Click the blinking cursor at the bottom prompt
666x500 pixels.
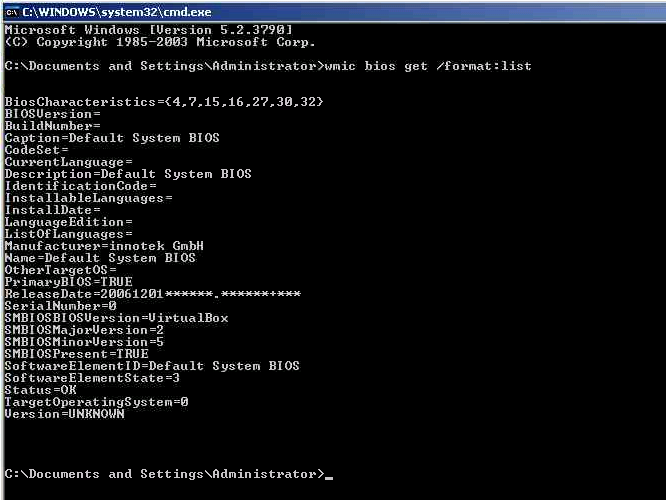click(x=329, y=478)
